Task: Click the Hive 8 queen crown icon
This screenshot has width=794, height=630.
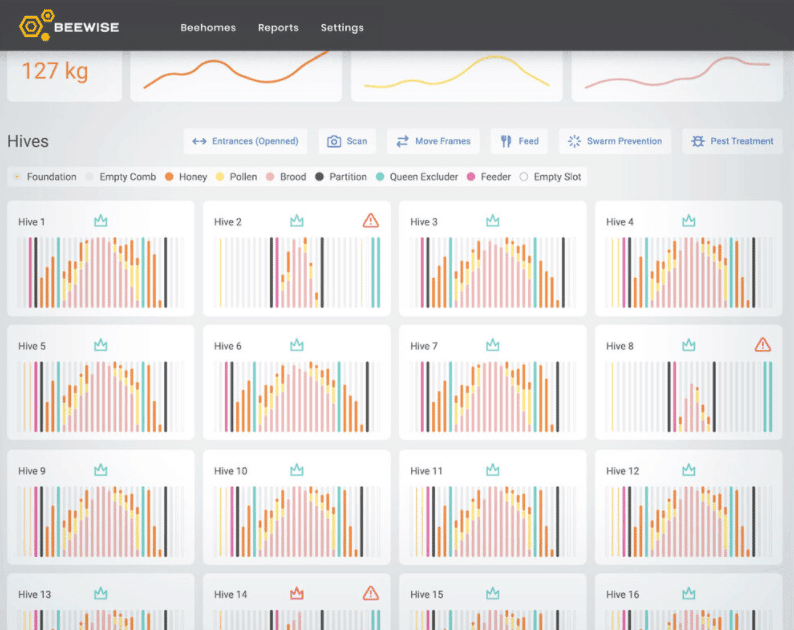Action: (x=689, y=345)
